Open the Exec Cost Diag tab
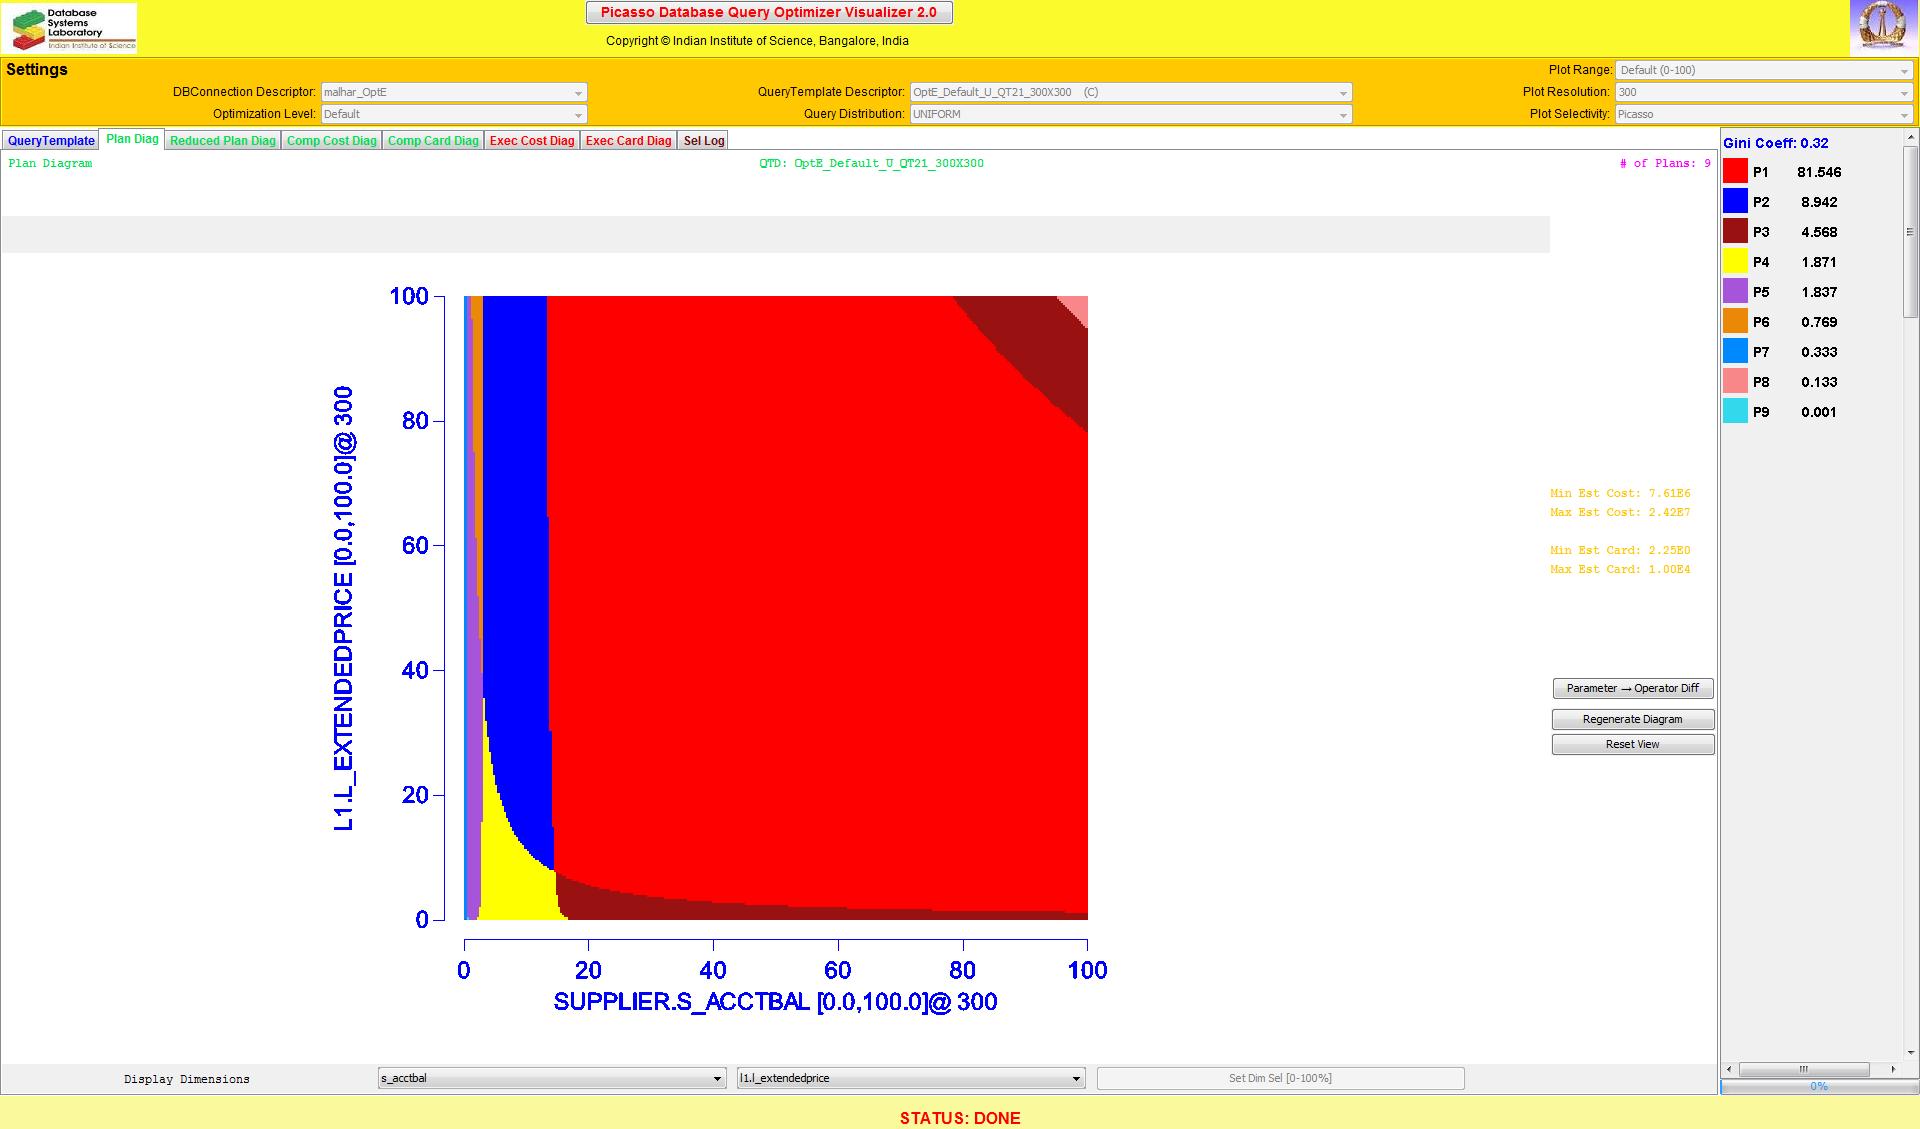Screen dimensions: 1920x1129 pyautogui.click(x=532, y=141)
